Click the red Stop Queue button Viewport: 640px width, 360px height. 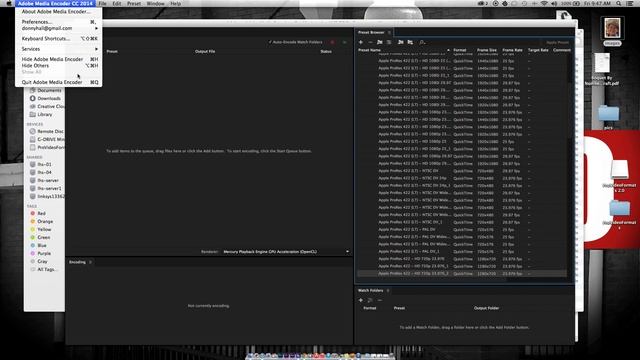[x=333, y=42]
